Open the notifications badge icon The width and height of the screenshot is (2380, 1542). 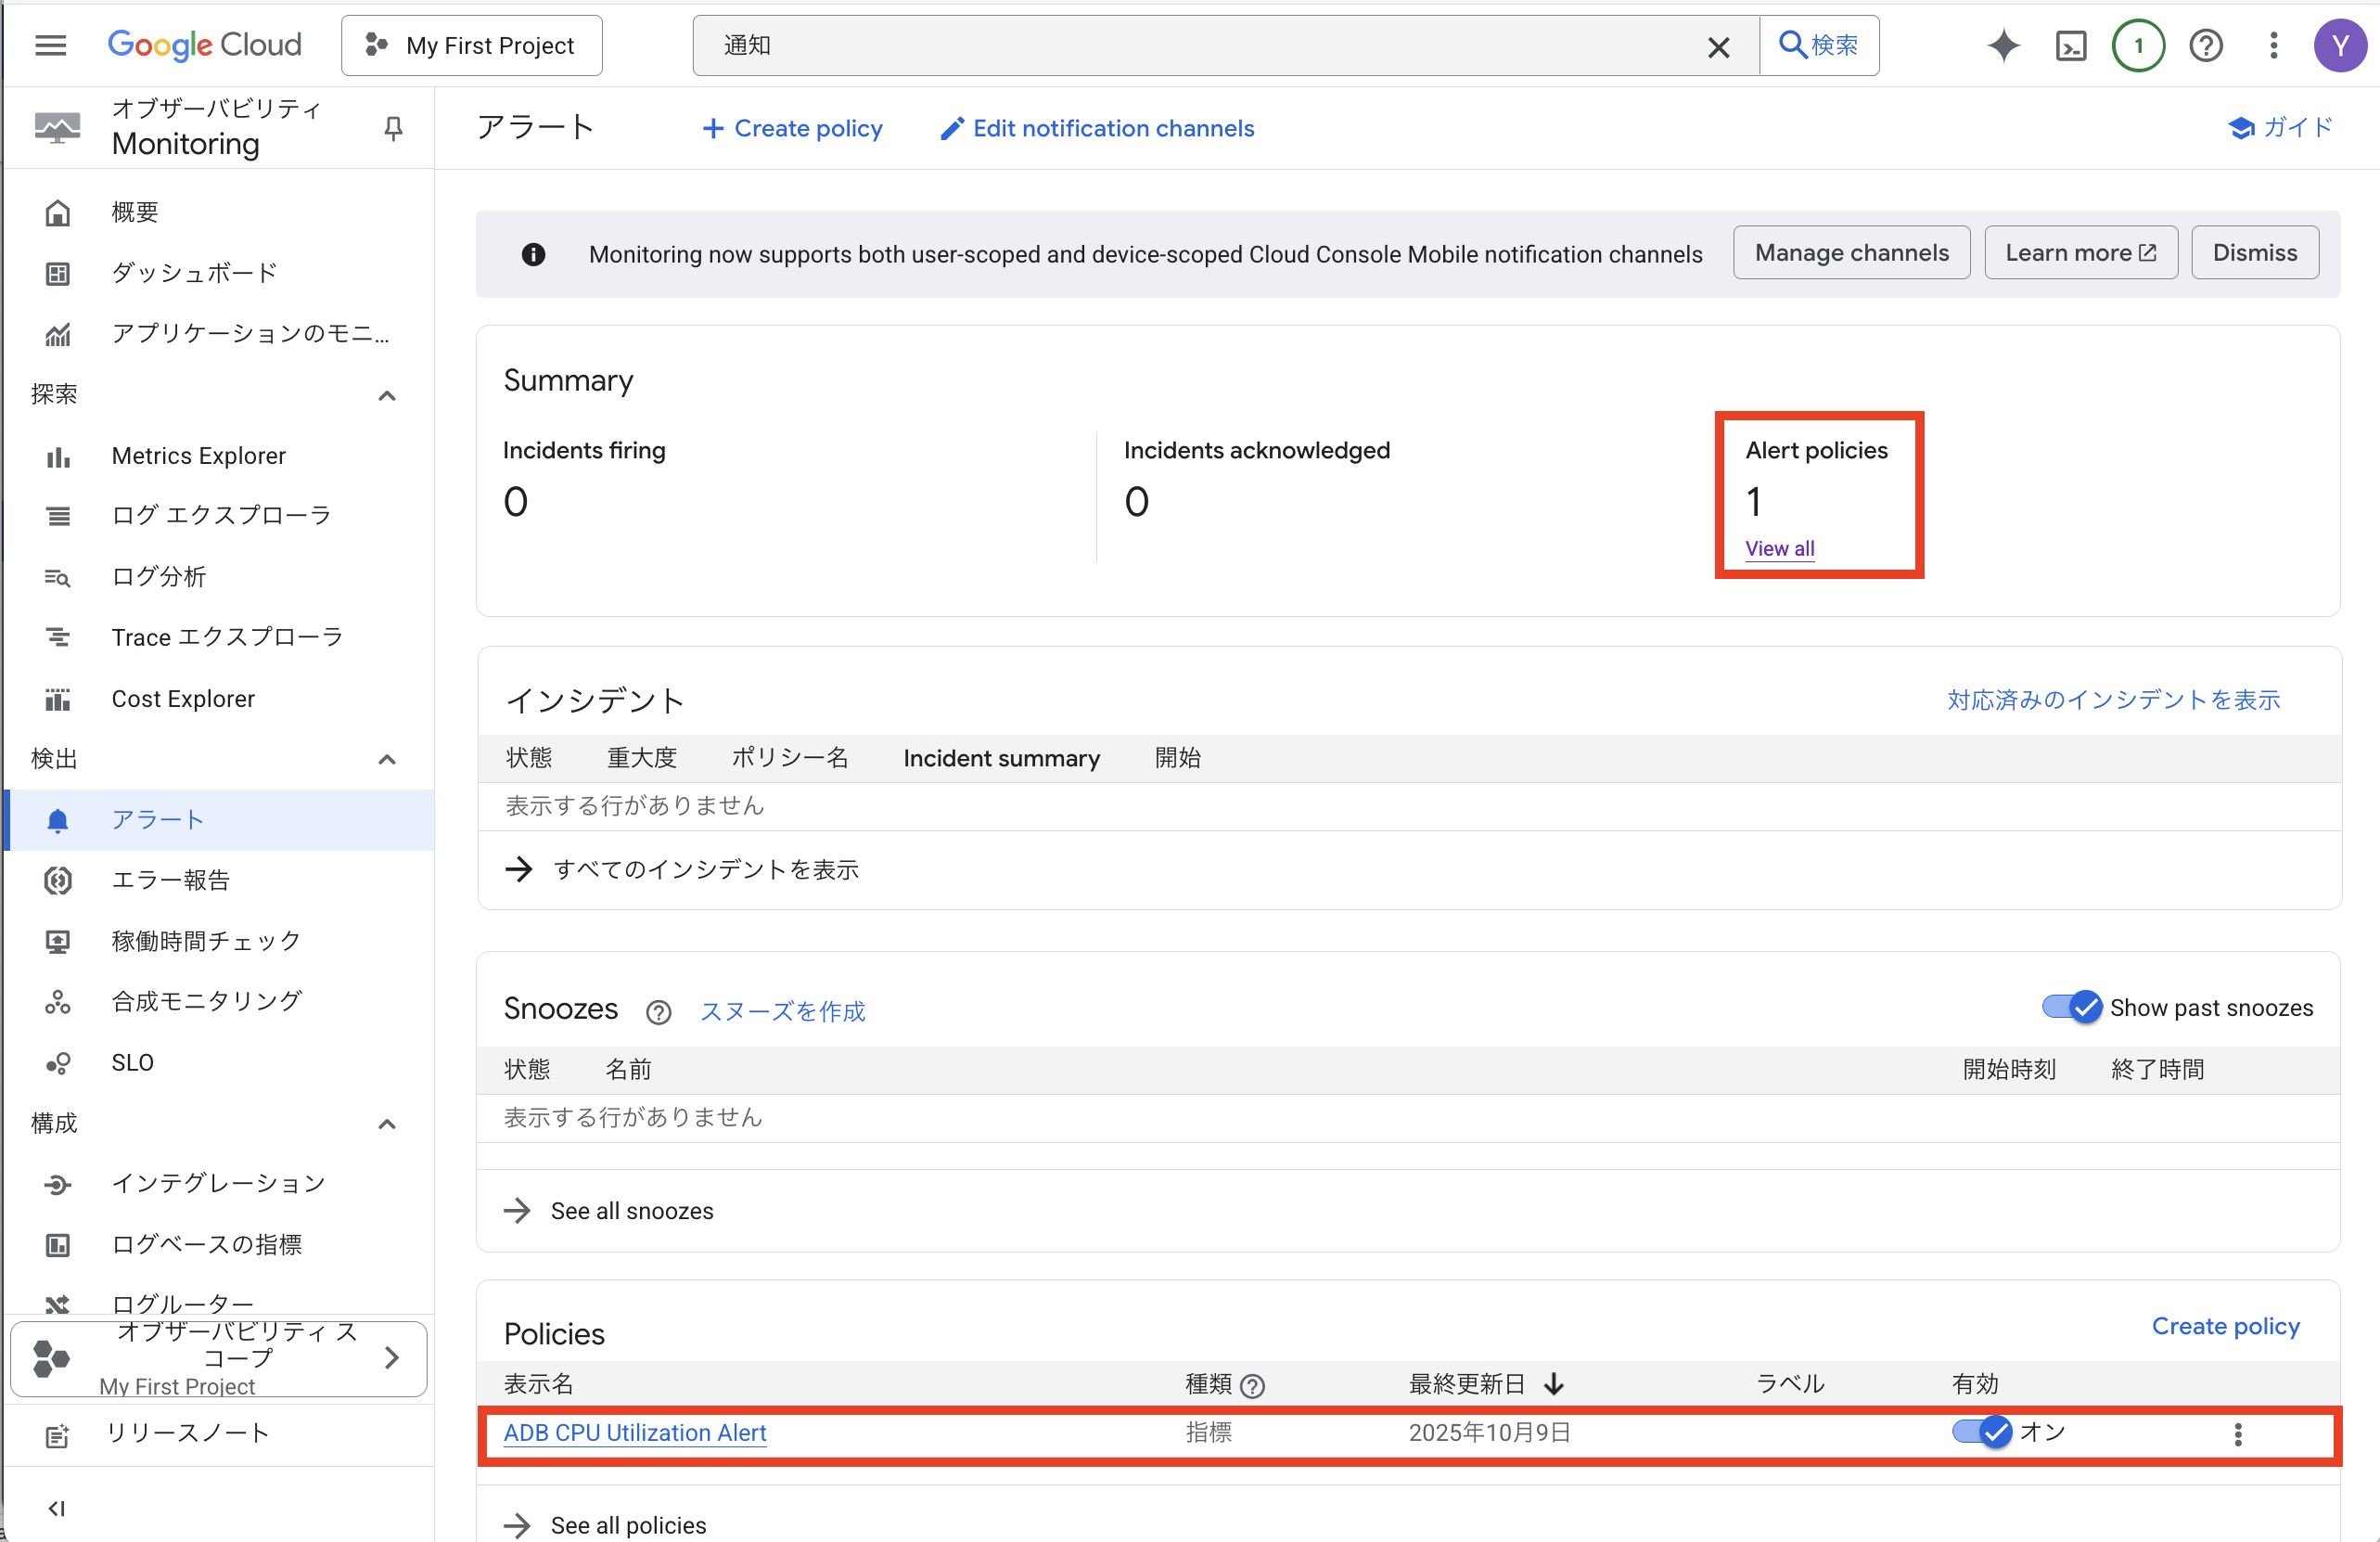click(x=2138, y=46)
